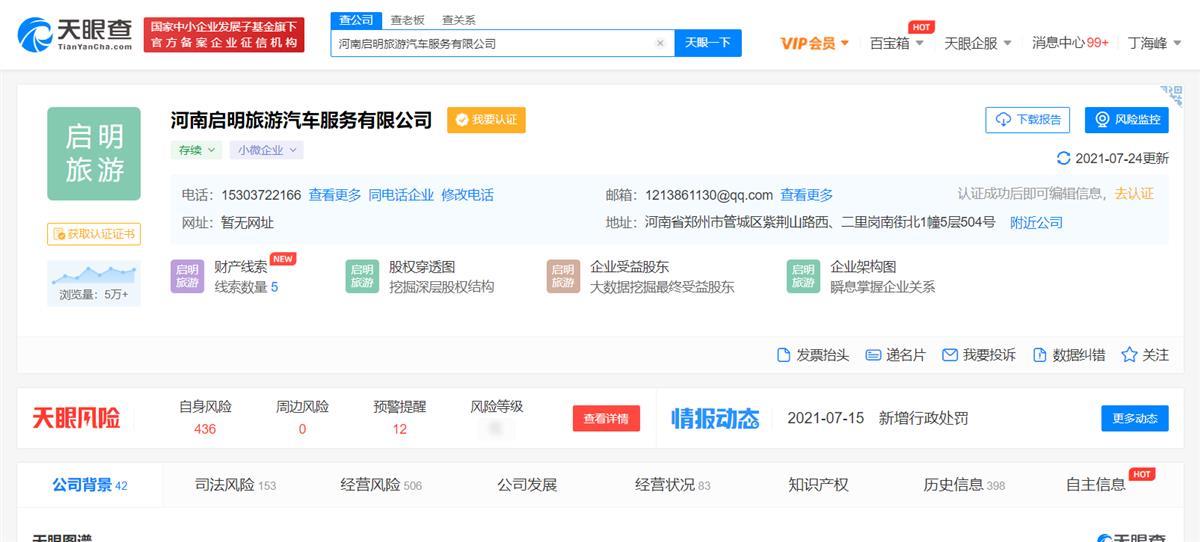The width and height of the screenshot is (1200, 542).
Task: Click the 天眼一下 search button
Action: click(x=708, y=43)
